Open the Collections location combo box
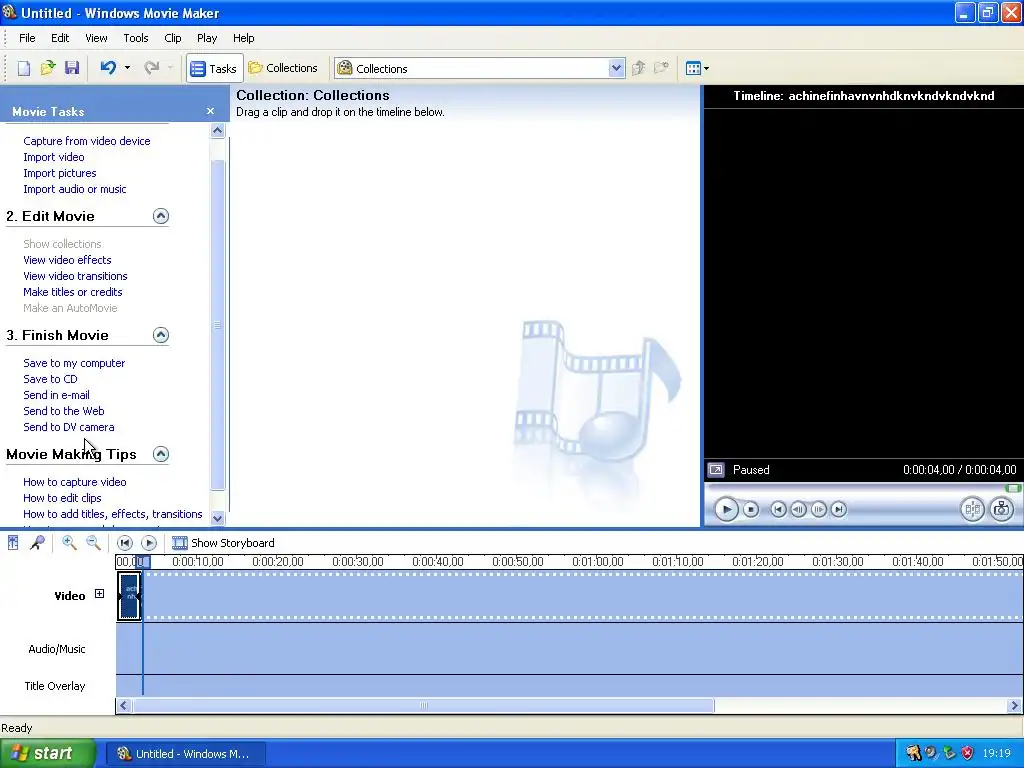Viewport: 1024px width, 768px height. pyautogui.click(x=479, y=68)
